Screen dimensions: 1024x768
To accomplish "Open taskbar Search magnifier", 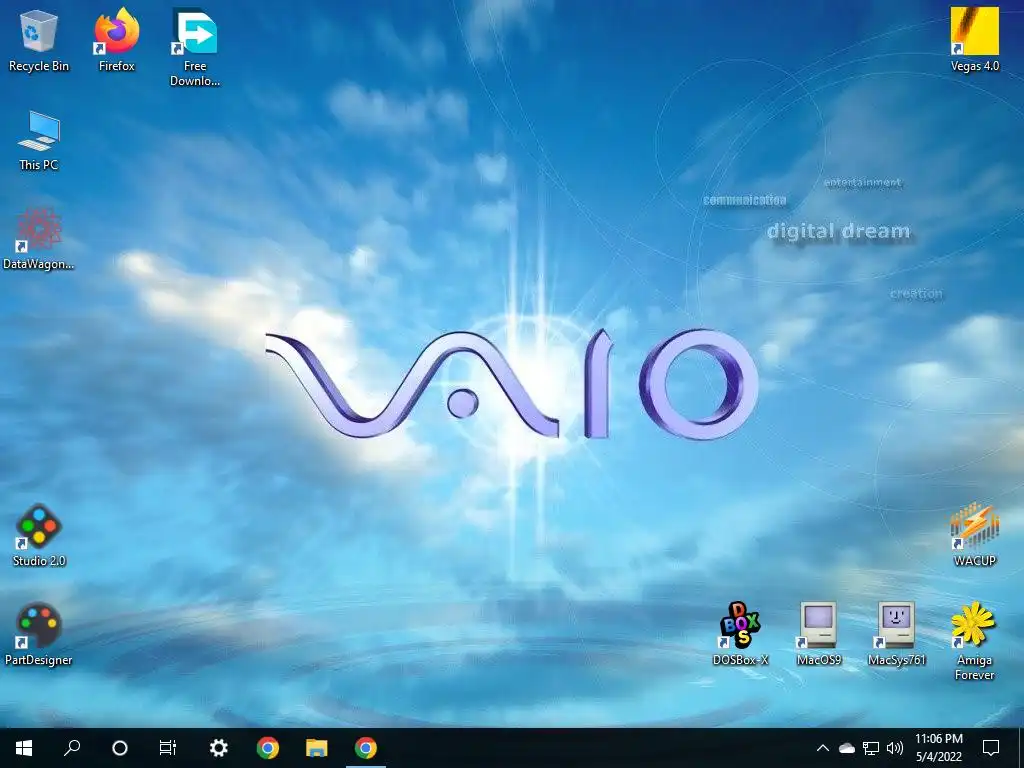I will 72,748.
